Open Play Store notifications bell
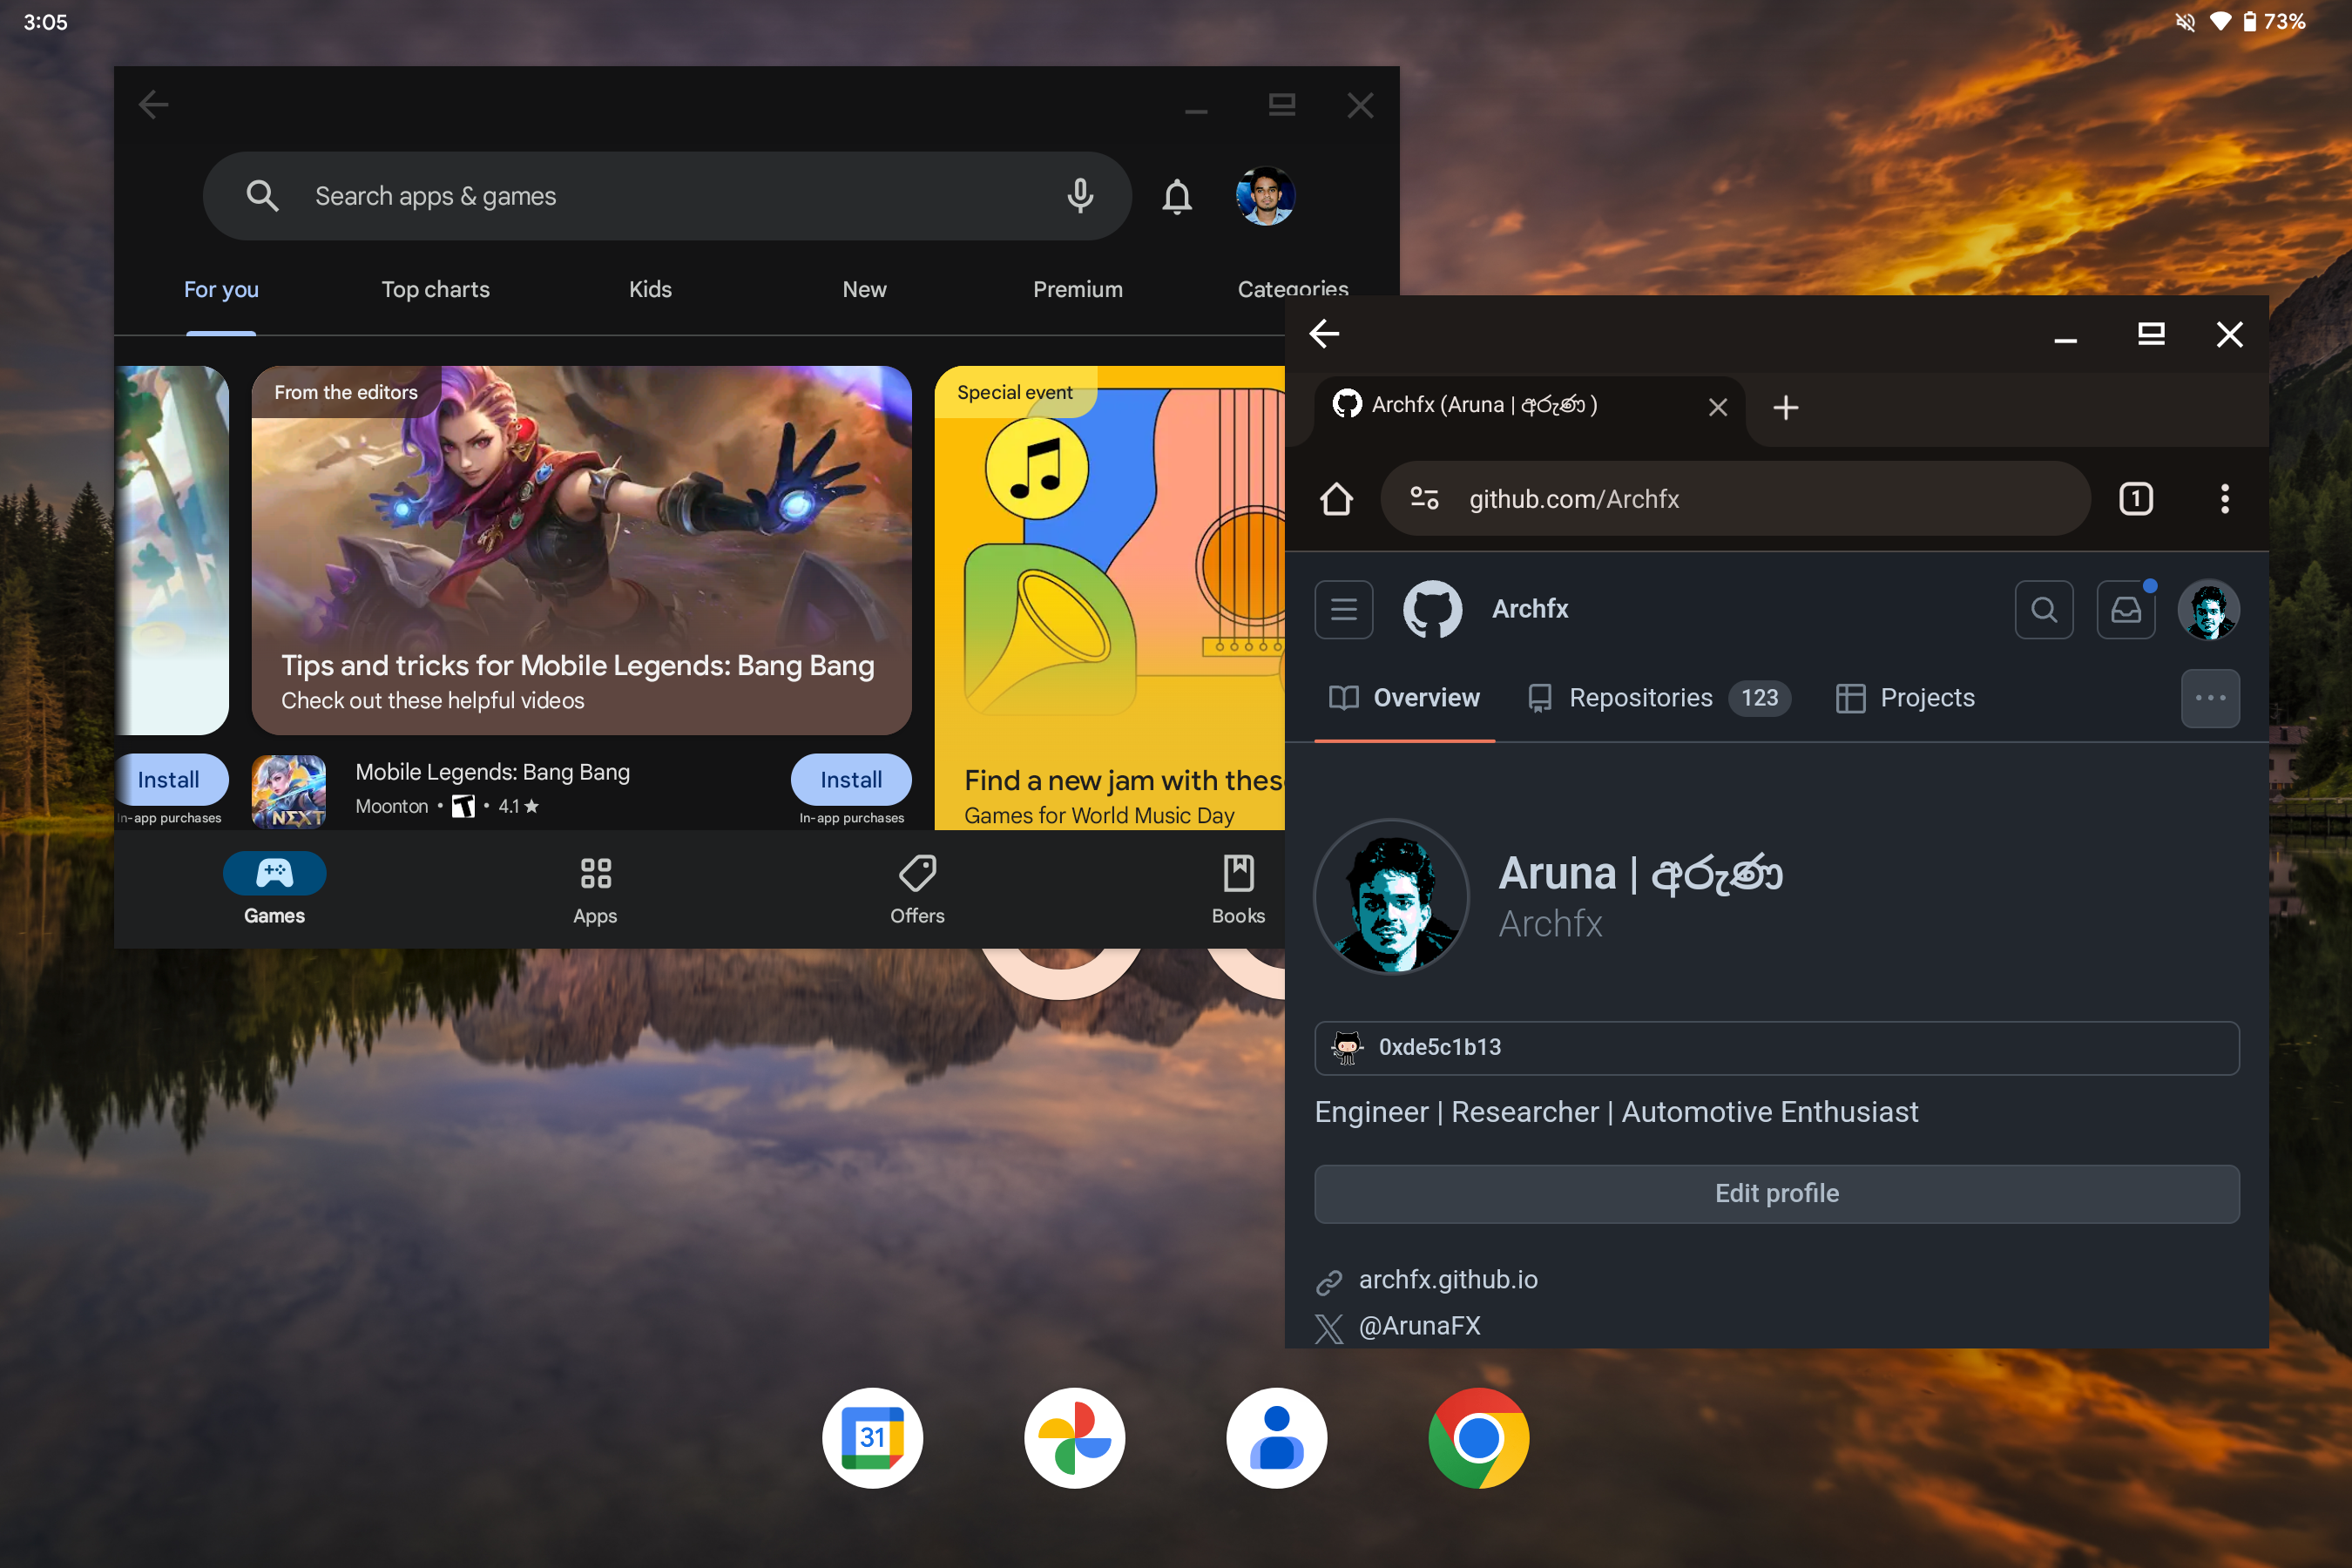Image resolution: width=2352 pixels, height=1568 pixels. tap(1177, 196)
